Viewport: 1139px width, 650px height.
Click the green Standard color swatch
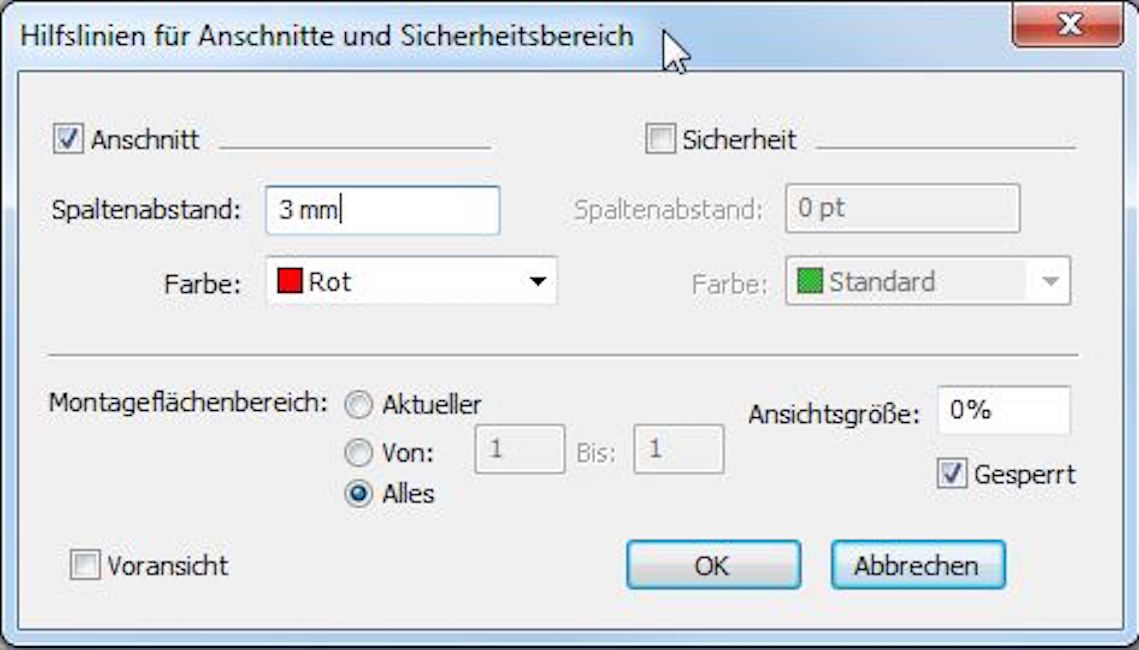(x=808, y=282)
